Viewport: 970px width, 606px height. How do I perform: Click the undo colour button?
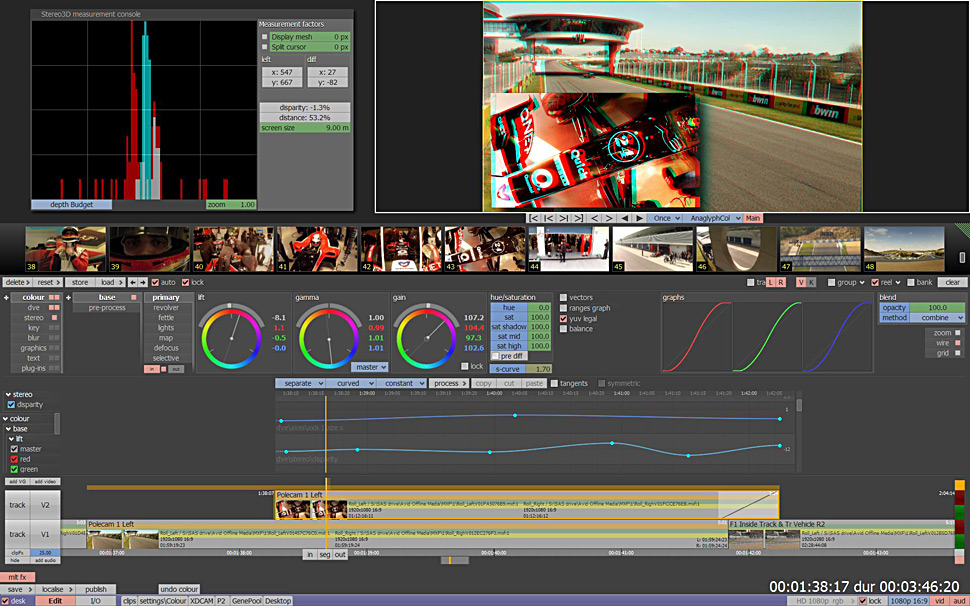[x=180, y=589]
